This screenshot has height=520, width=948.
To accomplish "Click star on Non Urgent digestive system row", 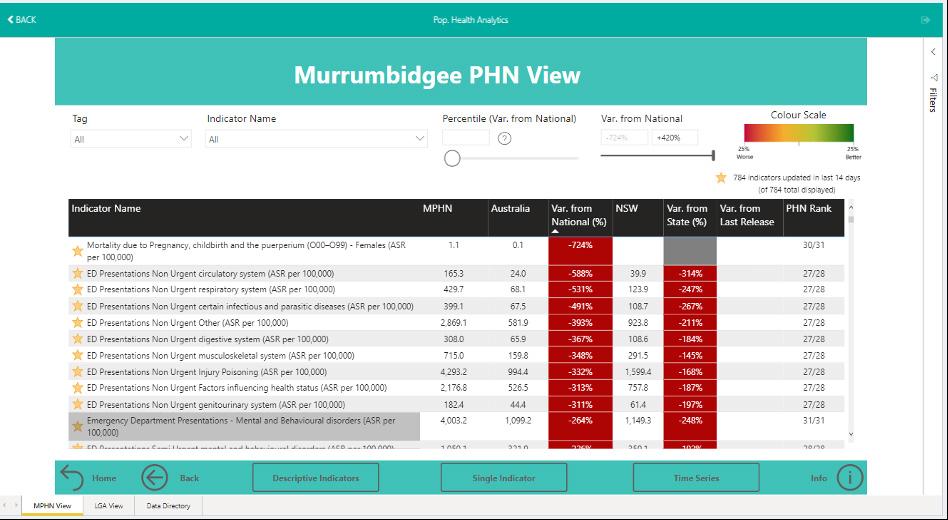I will click(77, 339).
